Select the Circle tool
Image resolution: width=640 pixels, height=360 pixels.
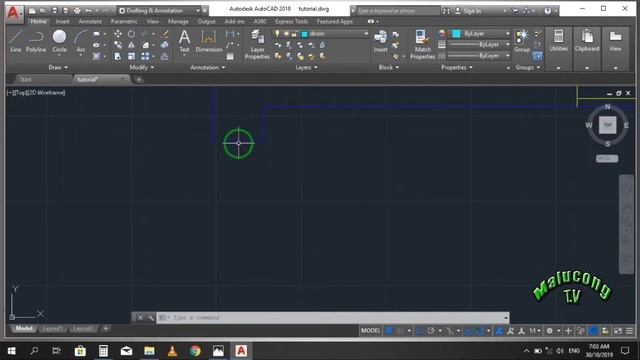59,41
